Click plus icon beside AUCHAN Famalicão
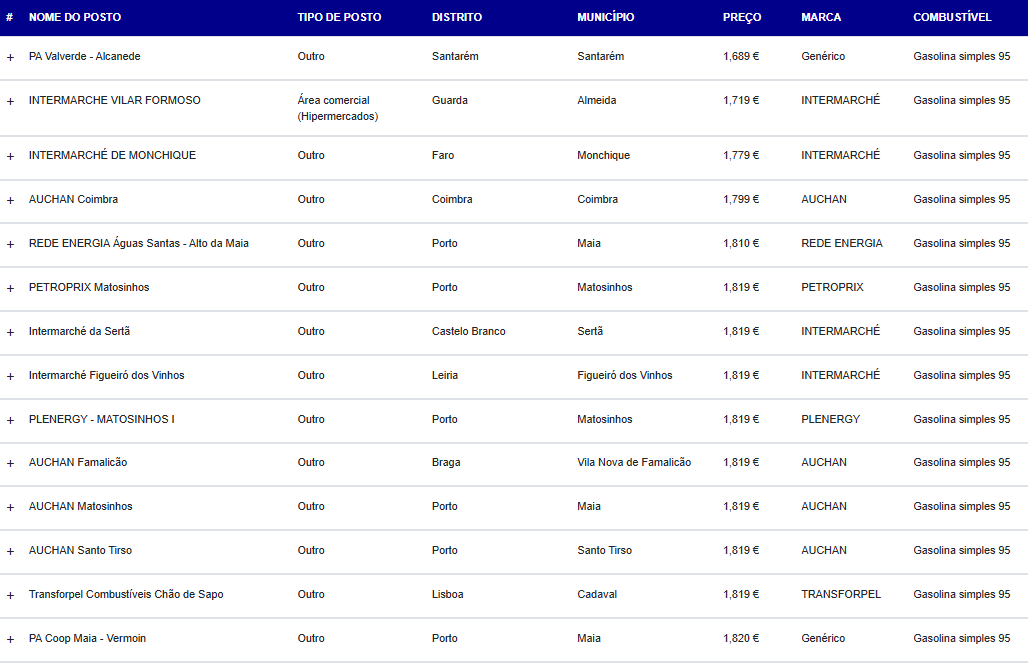Viewport: 1028px width, 663px height. (x=10, y=464)
